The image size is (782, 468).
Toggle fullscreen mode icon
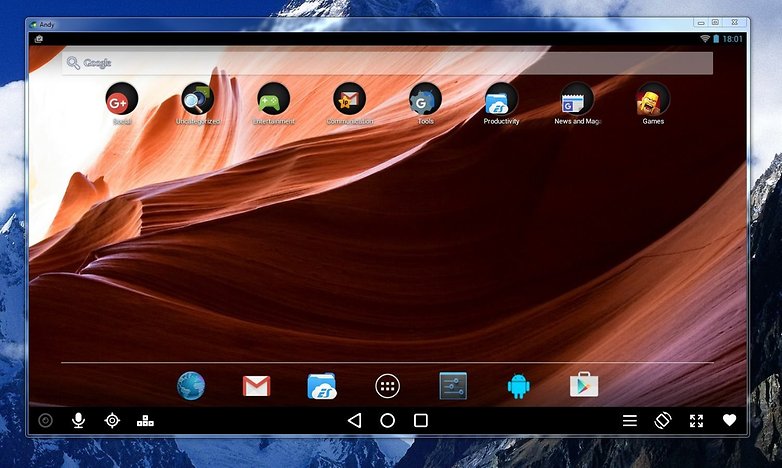tap(696, 421)
